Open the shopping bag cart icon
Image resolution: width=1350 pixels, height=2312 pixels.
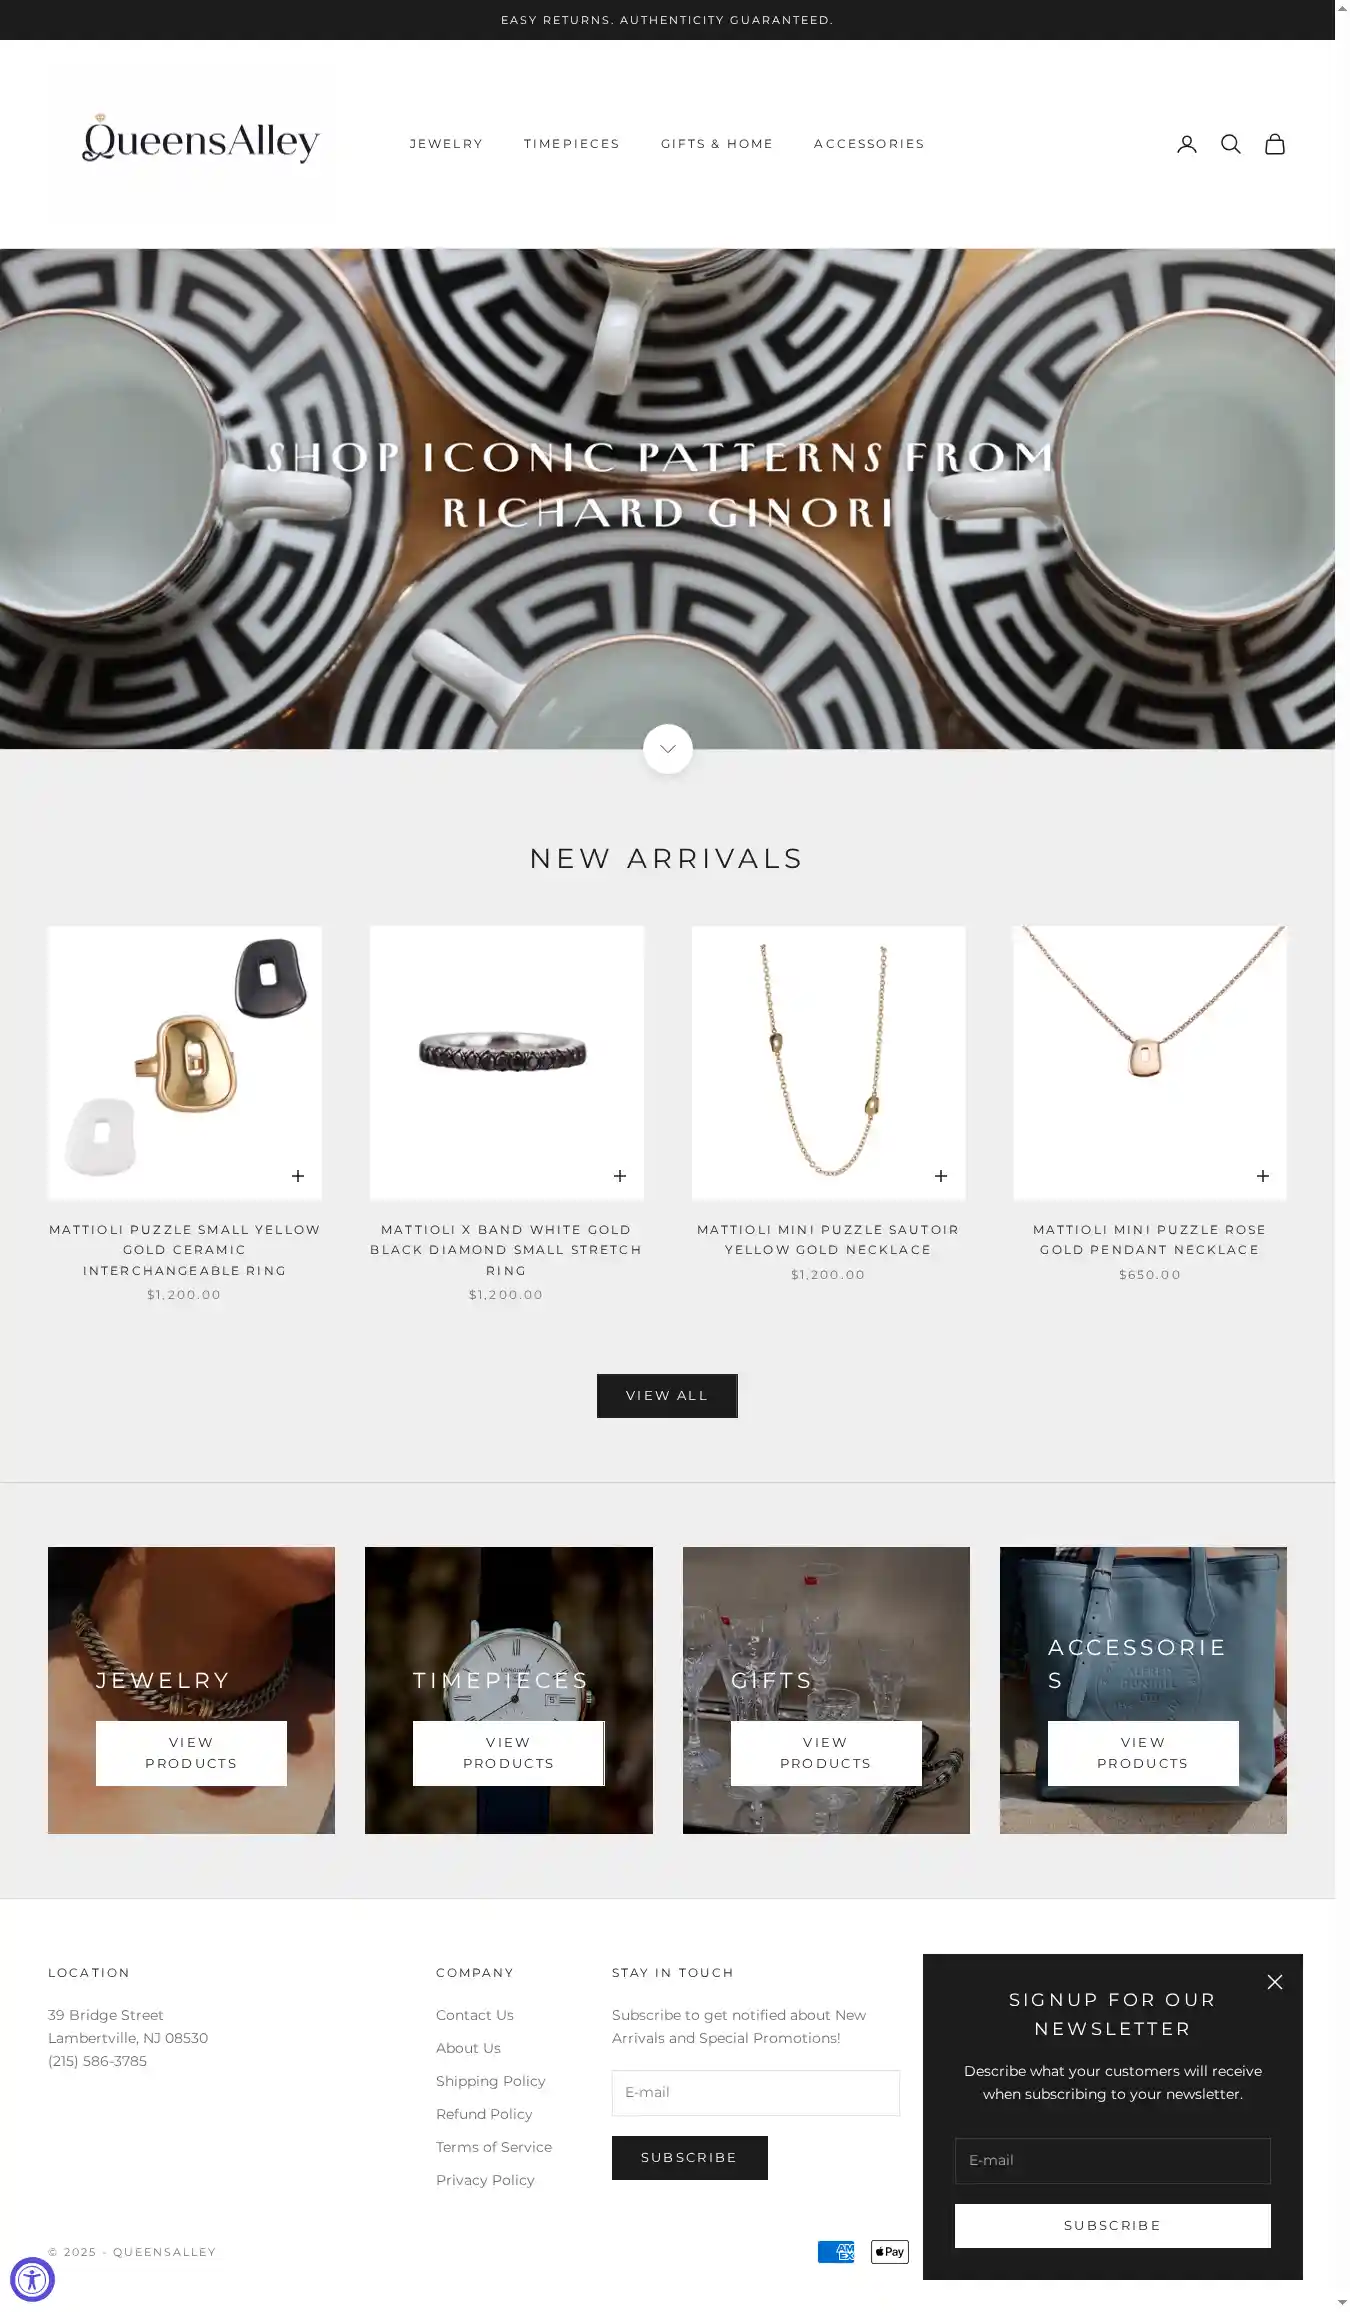click(x=1274, y=144)
